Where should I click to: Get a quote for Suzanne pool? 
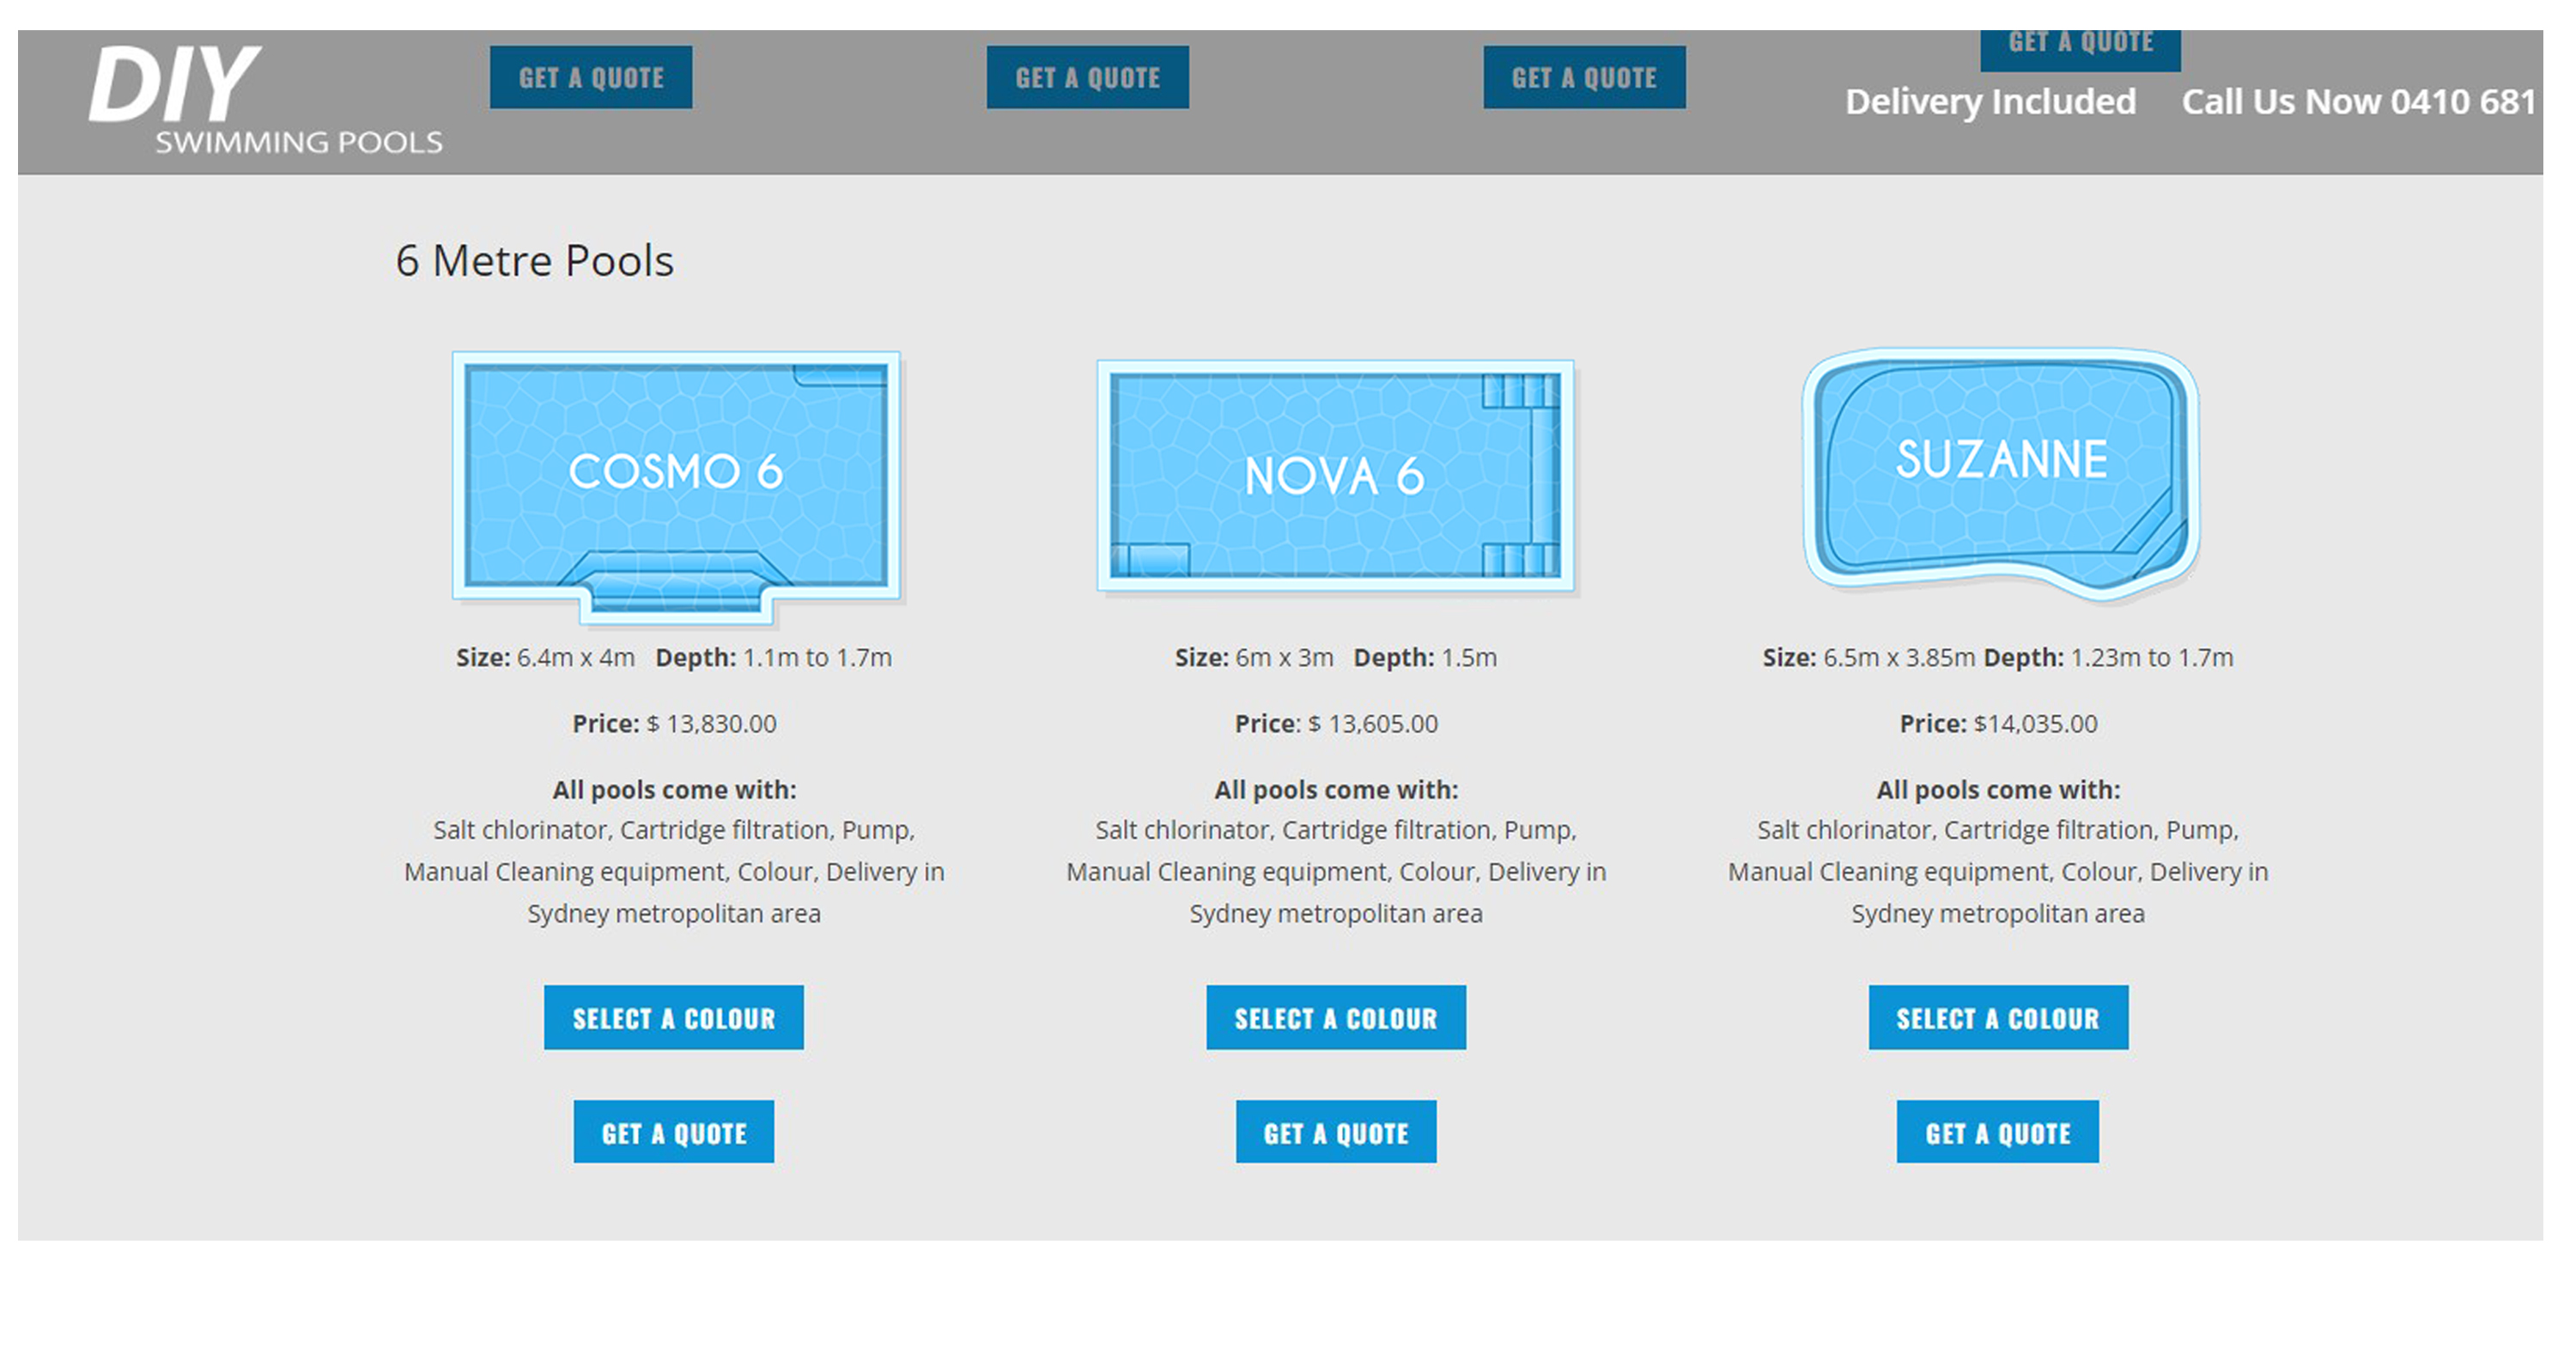(x=1997, y=1132)
